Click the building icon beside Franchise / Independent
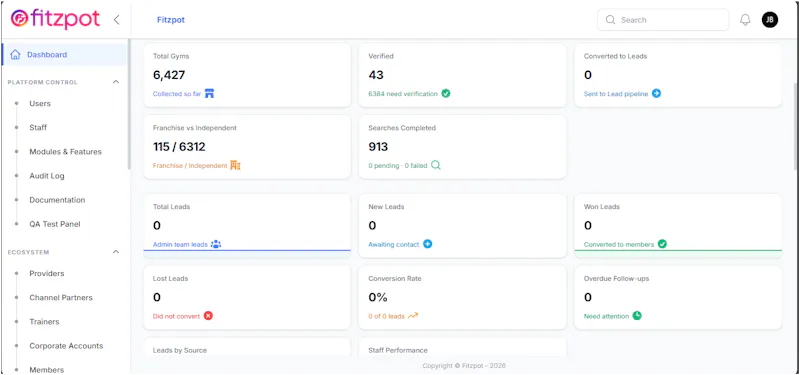Viewport: 800px width, 375px height. [x=235, y=165]
